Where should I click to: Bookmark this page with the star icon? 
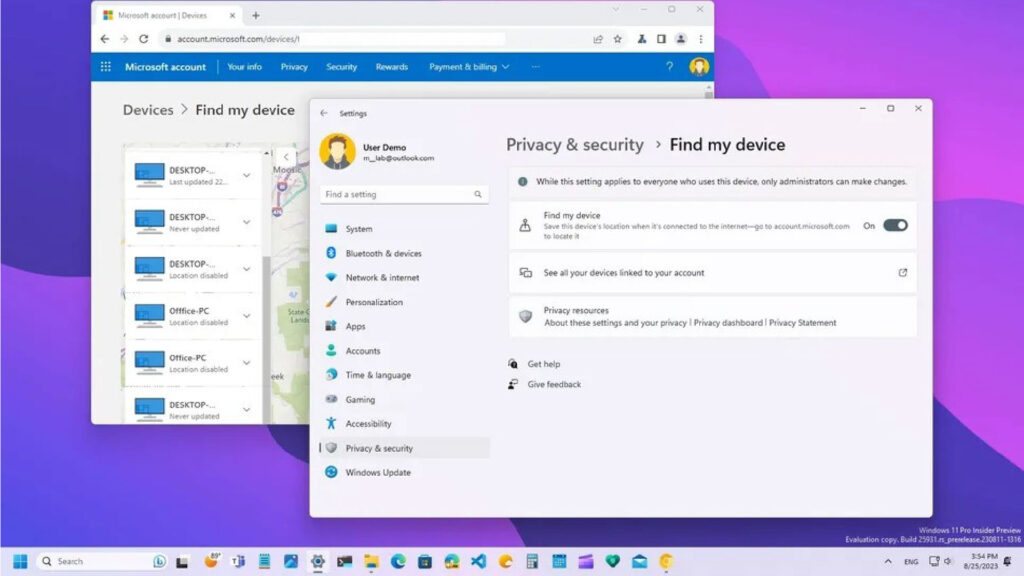[x=618, y=39]
